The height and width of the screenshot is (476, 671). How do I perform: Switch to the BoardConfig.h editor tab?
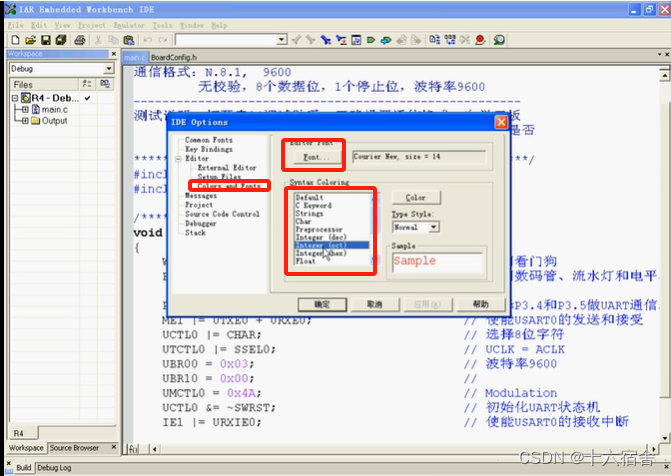point(174,57)
